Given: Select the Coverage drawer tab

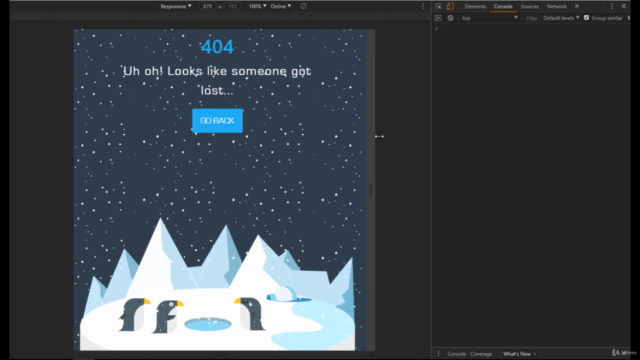Looking at the screenshot, I should pyautogui.click(x=481, y=354).
